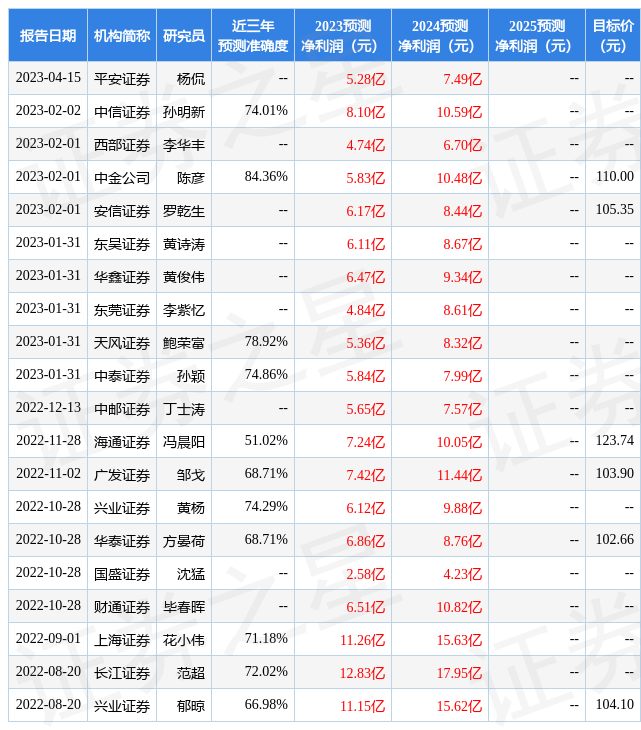Select the 天风证券 institution cell
The height and width of the screenshot is (730, 641).
122,343
